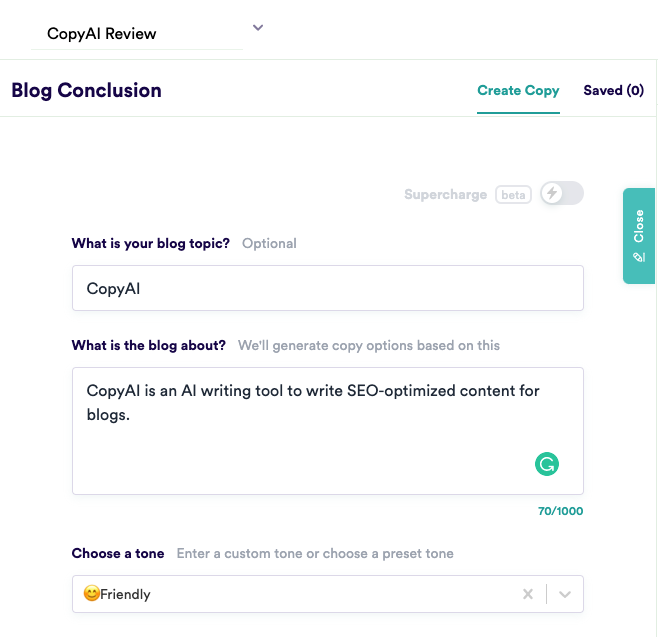This screenshot has height=637, width=658.
Task: Click the 70/1000 character counter
Action: (560, 511)
